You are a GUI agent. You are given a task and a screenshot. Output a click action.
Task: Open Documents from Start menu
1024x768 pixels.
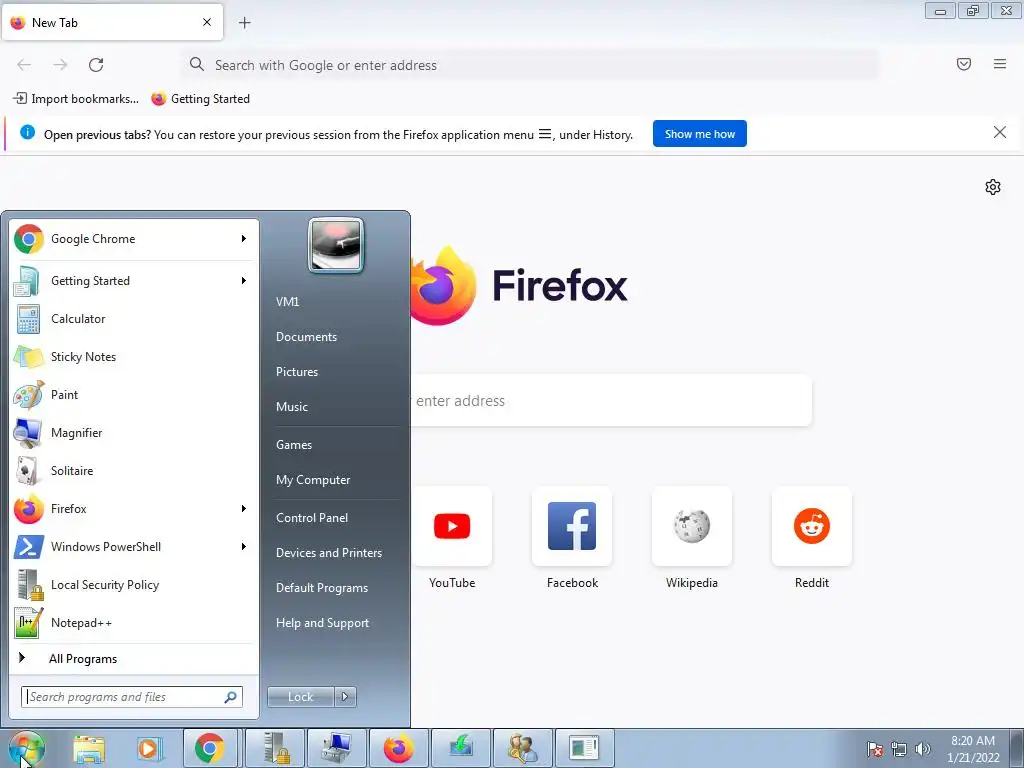(306, 337)
